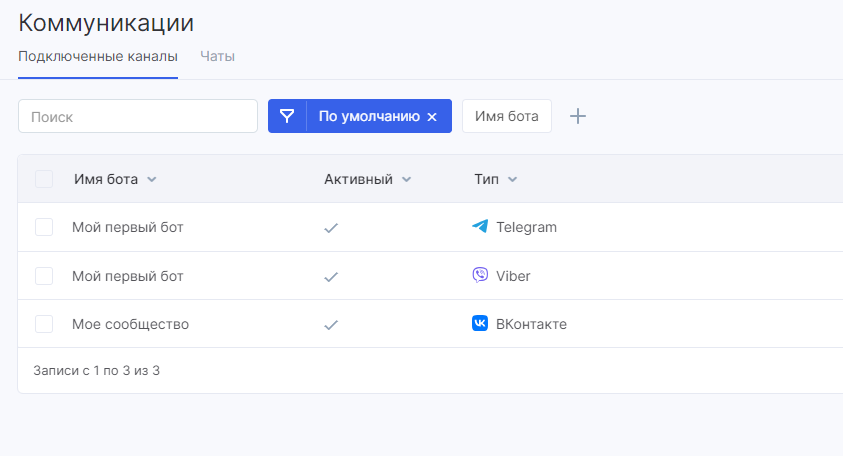Click active checkmark in Viber row

coord(331,277)
